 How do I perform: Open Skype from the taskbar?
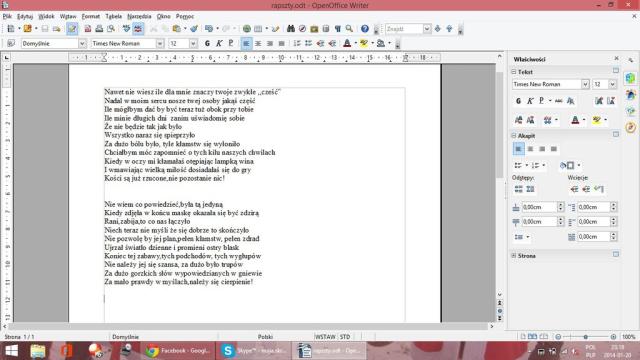pyautogui.click(x=253, y=351)
